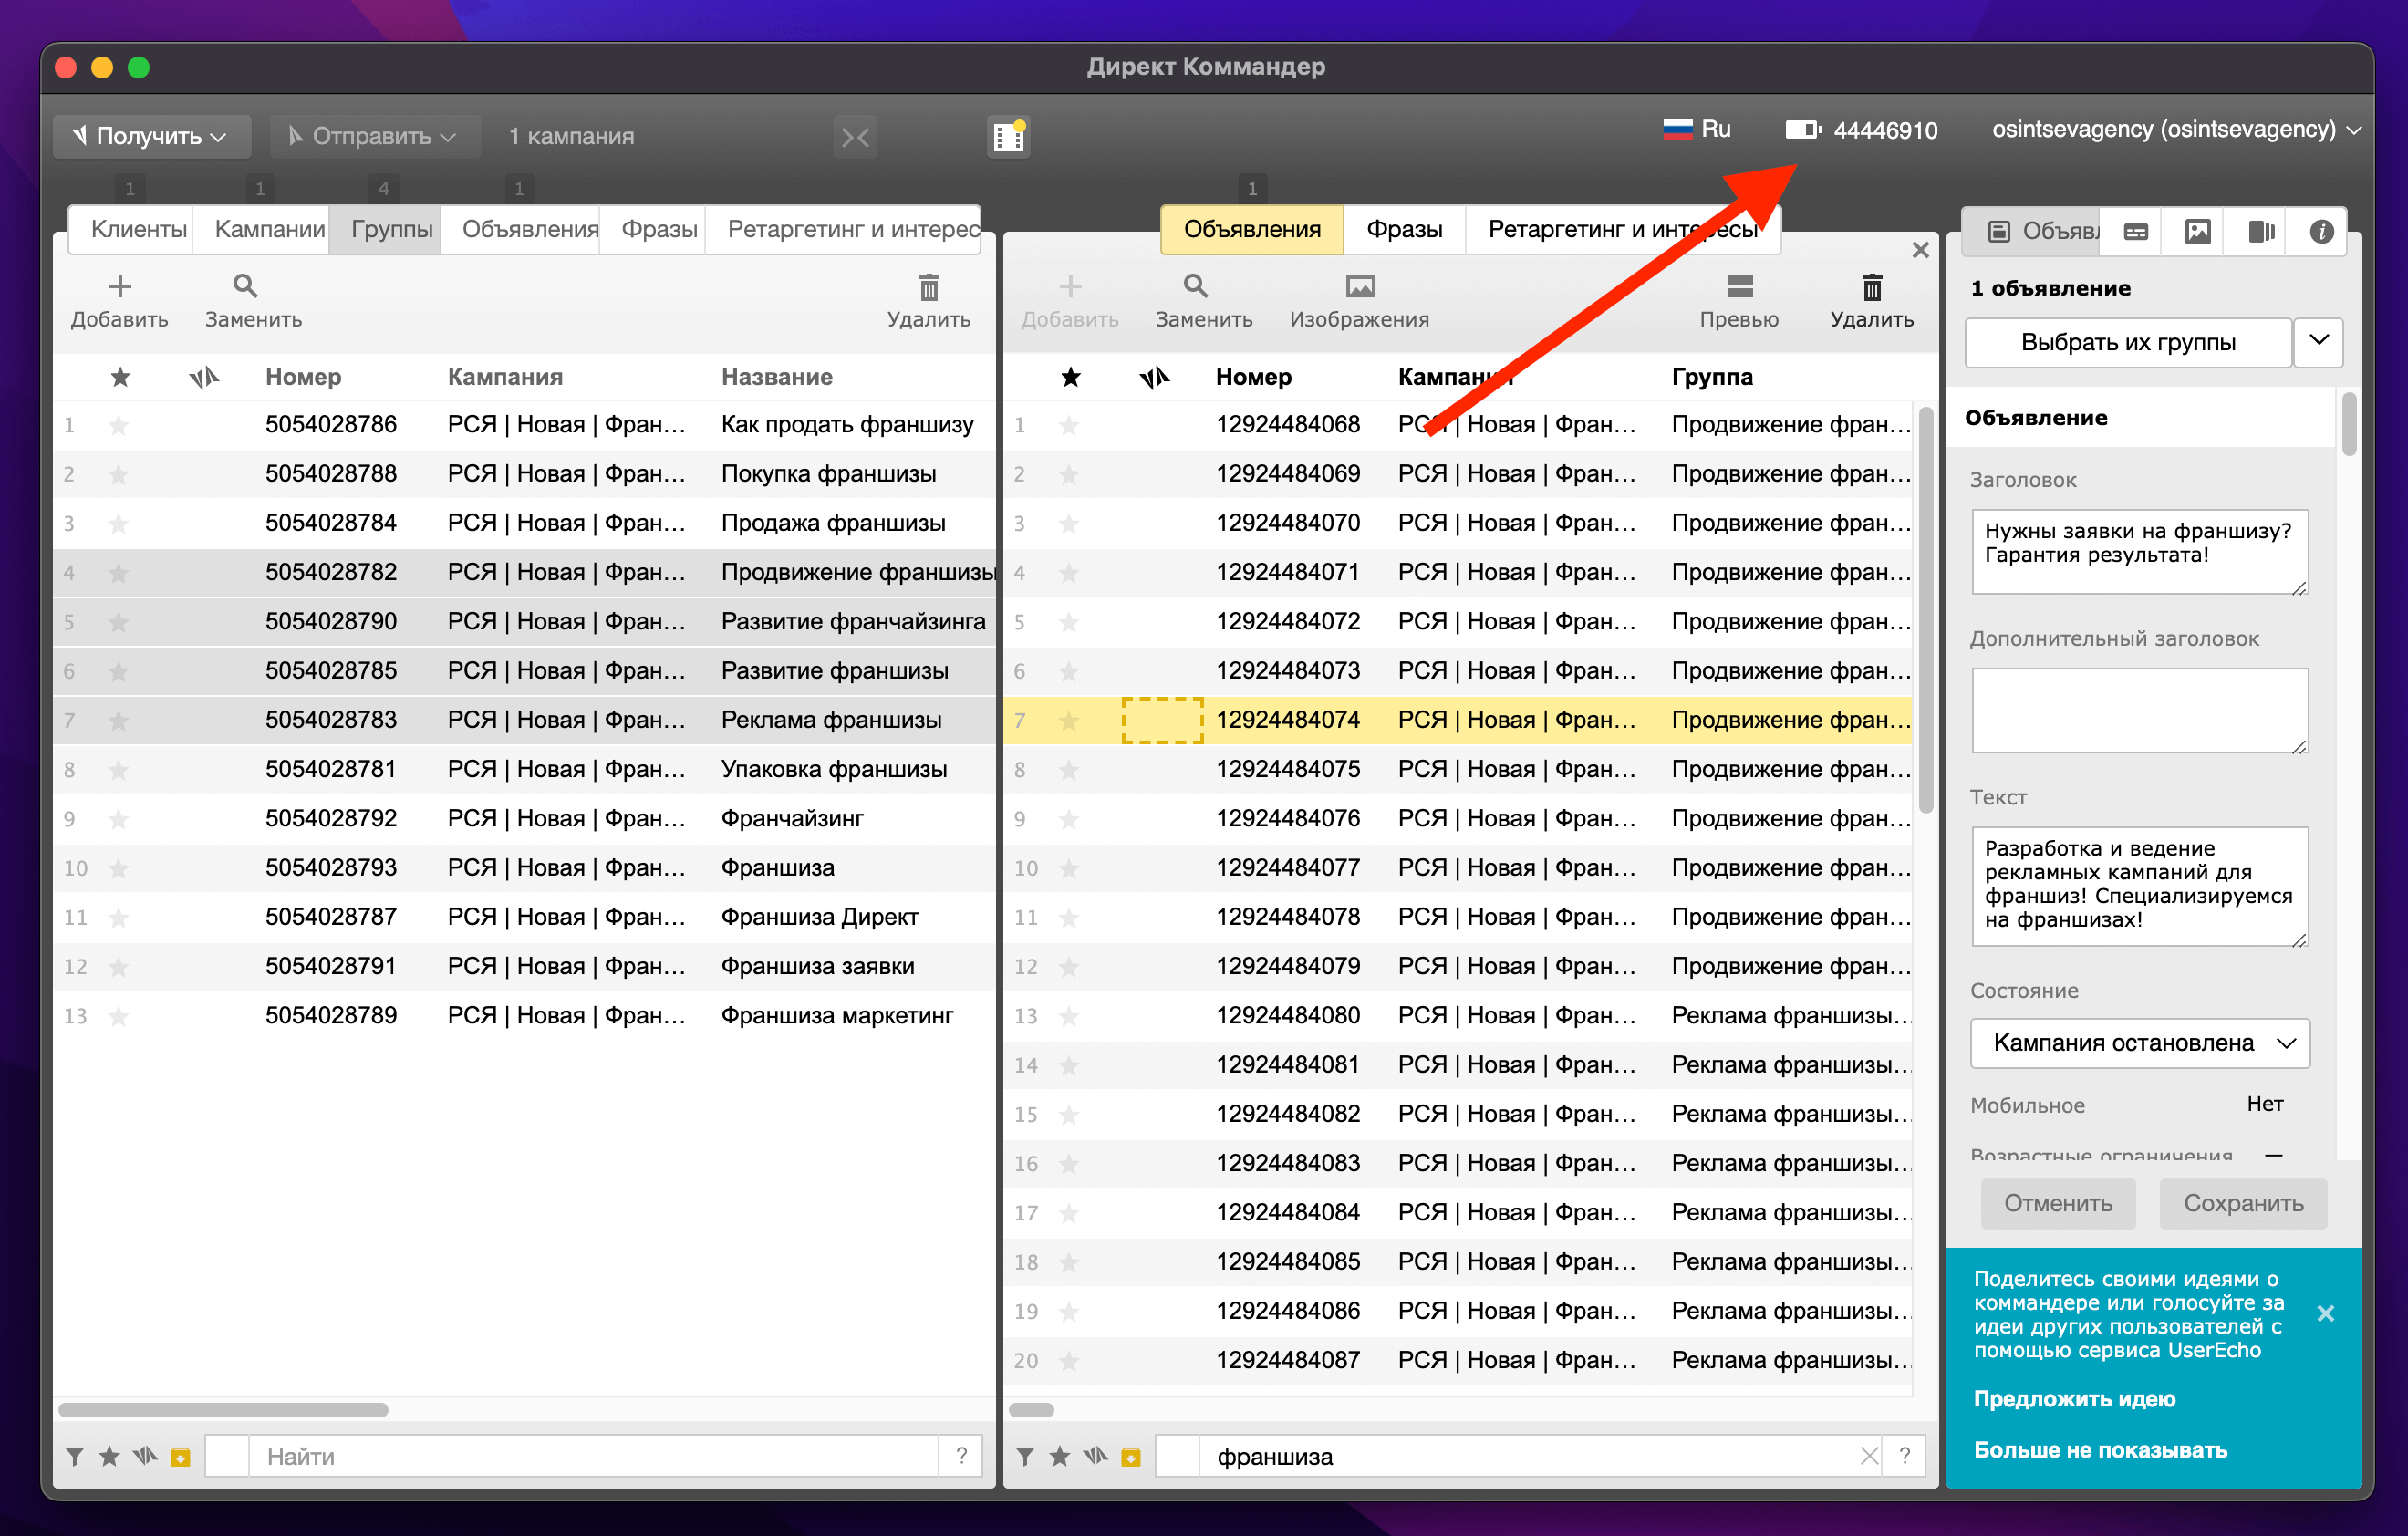Open the info tab icon in inspector
This screenshot has height=1536, width=2408.
coord(2322,232)
